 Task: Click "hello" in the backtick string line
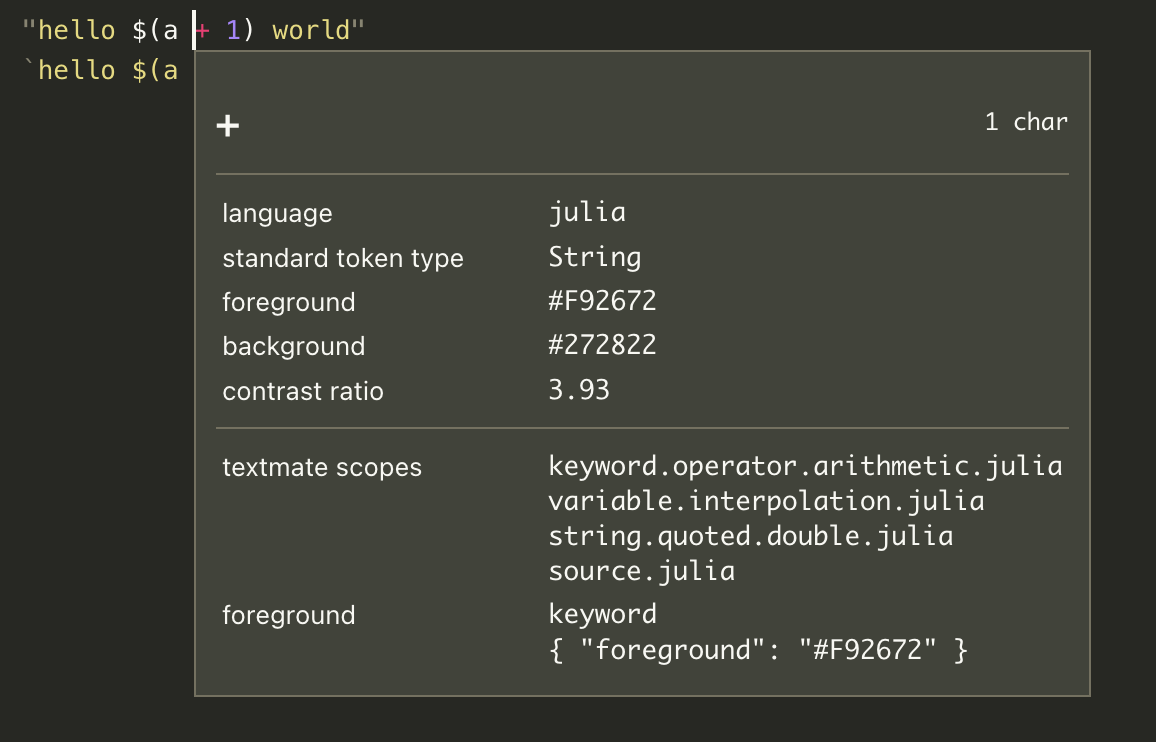coord(77,70)
